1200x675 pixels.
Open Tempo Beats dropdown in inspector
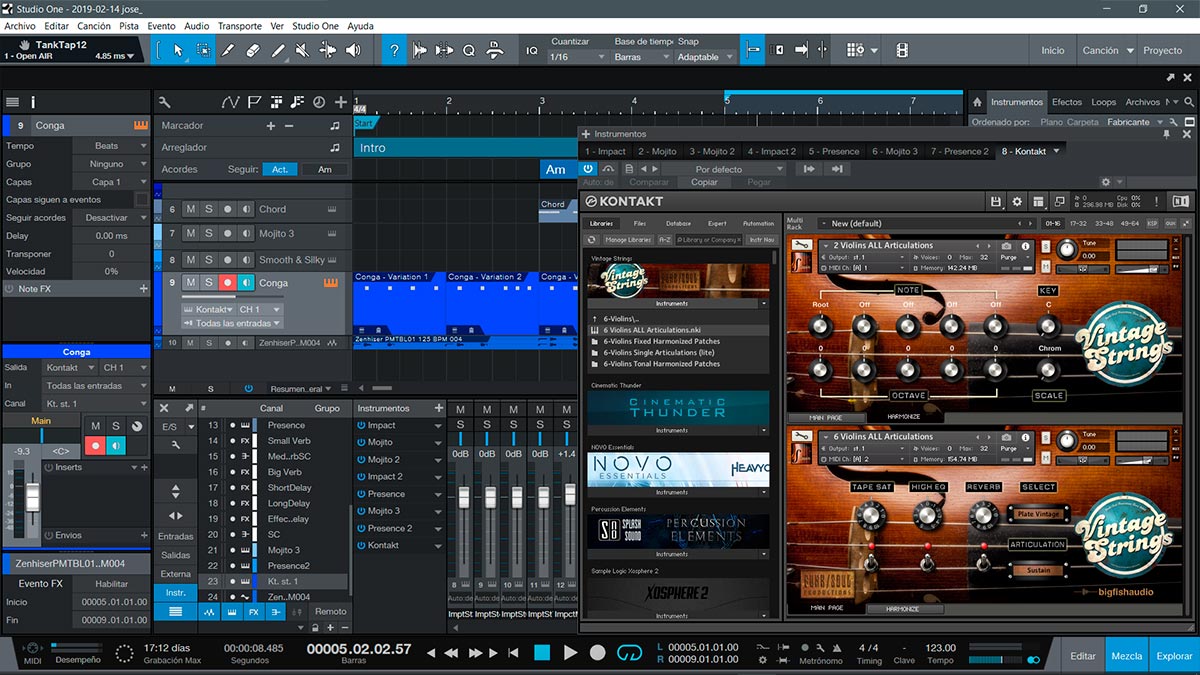coord(110,146)
